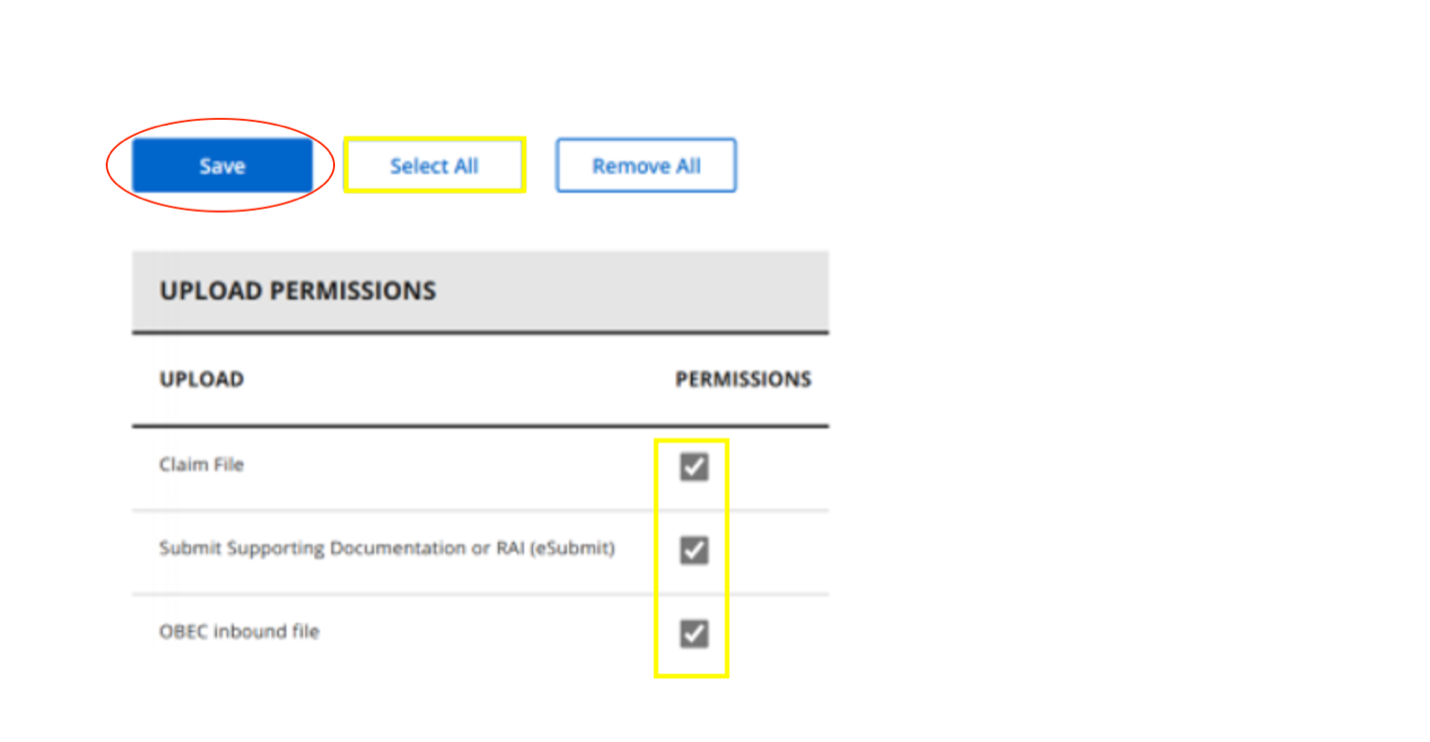Viewport: 1430px width, 742px height.
Task: Click the Select All button
Action: 434,166
